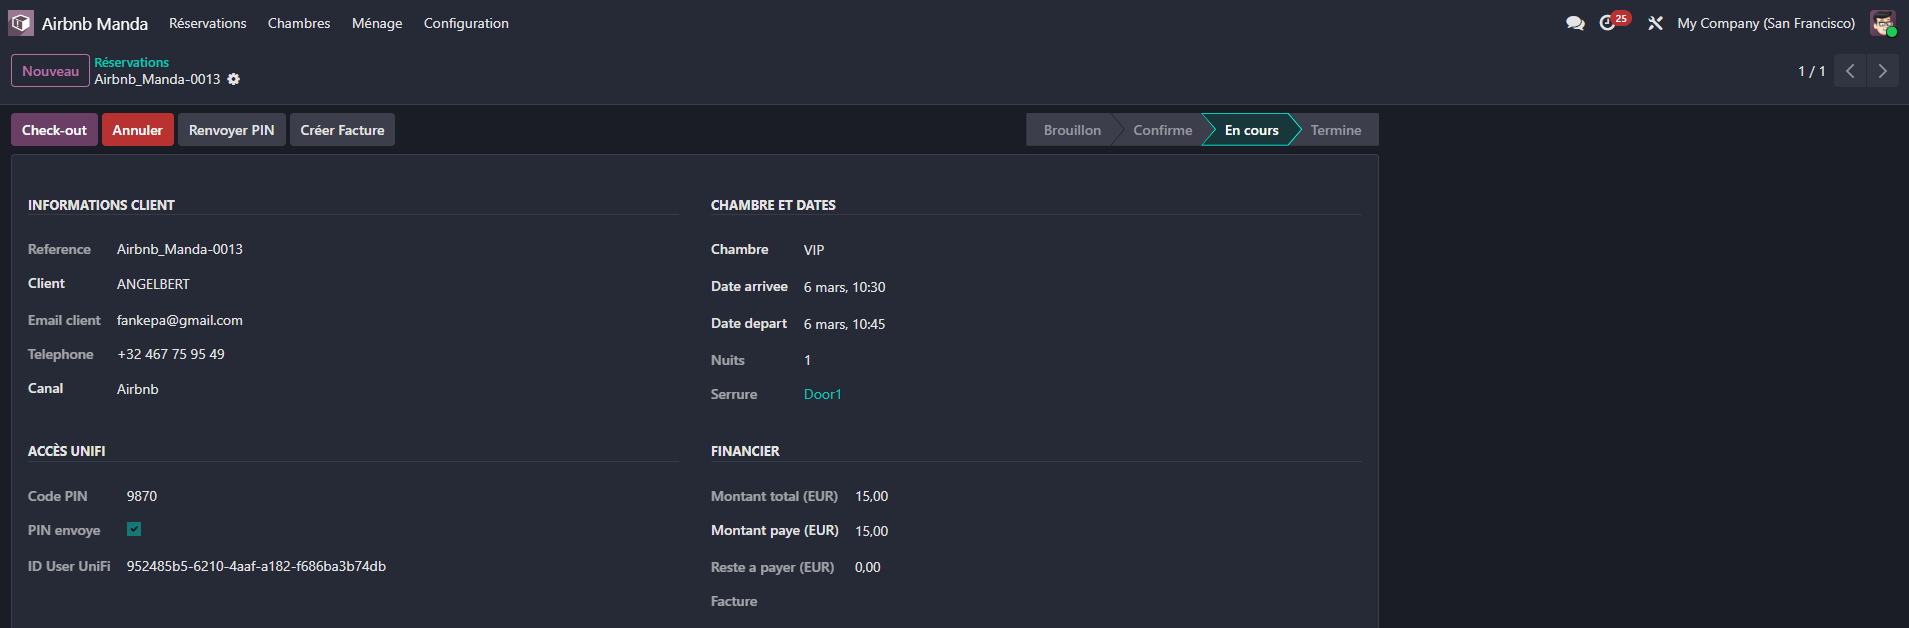Go to next record arrow
This screenshot has width=1909, height=628.
(x=1882, y=71)
